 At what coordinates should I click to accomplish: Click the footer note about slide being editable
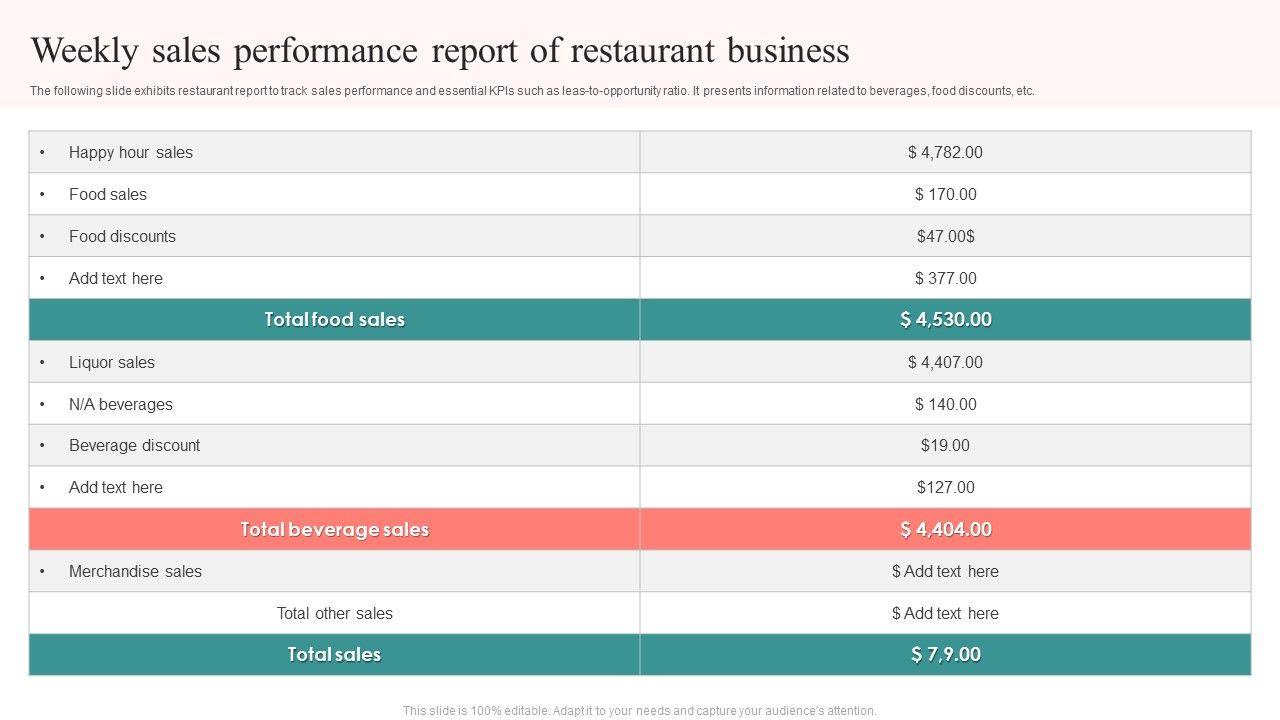pyautogui.click(x=640, y=711)
